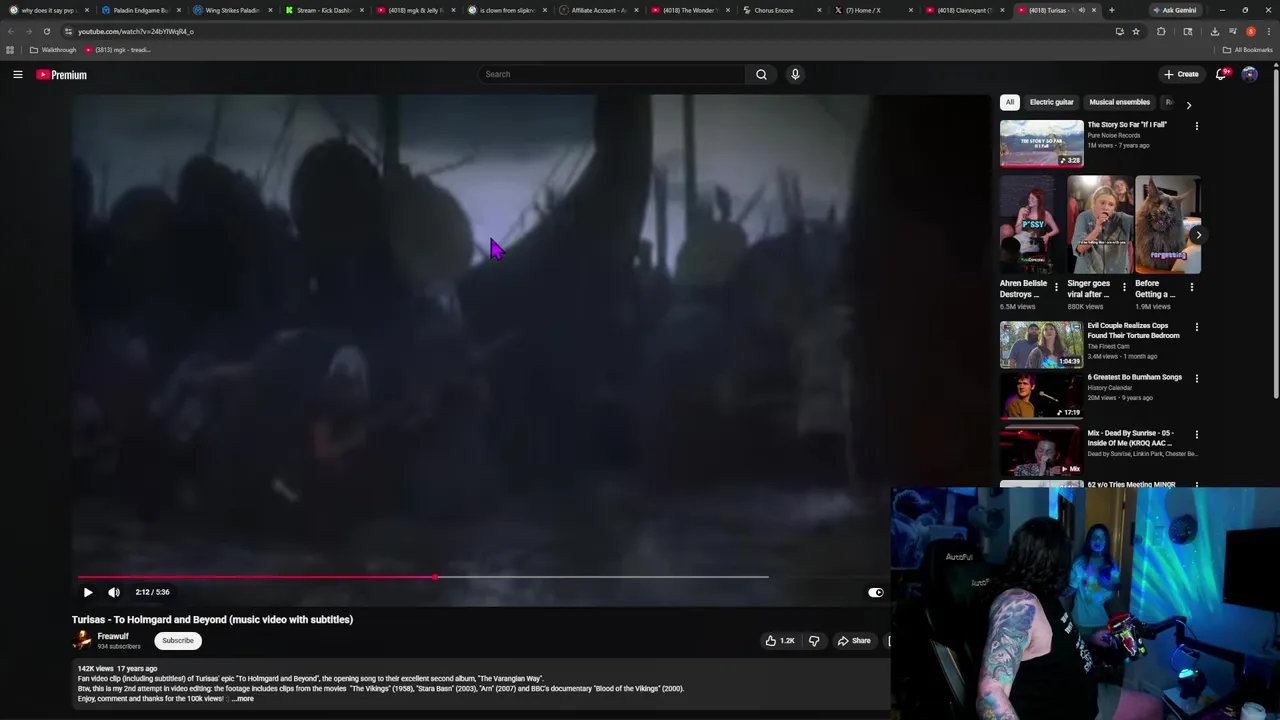1280x720 pixels.
Task: Open options for Mix - Dead By Sunrise
Action: click(1196, 434)
